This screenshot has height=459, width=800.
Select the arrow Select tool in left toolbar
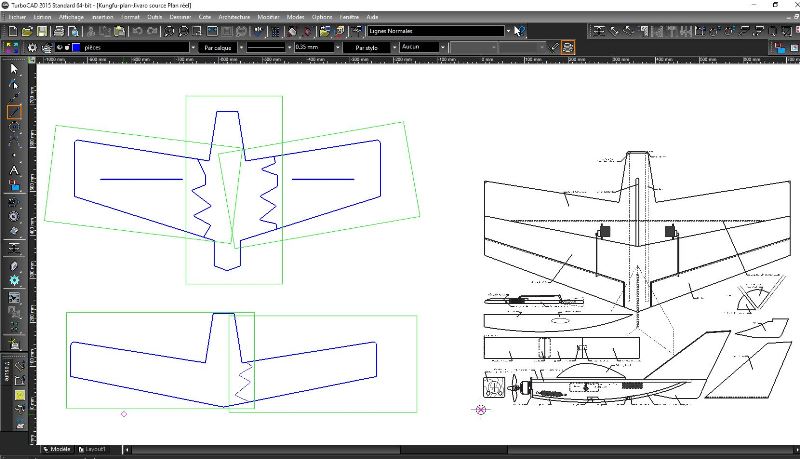[14, 69]
